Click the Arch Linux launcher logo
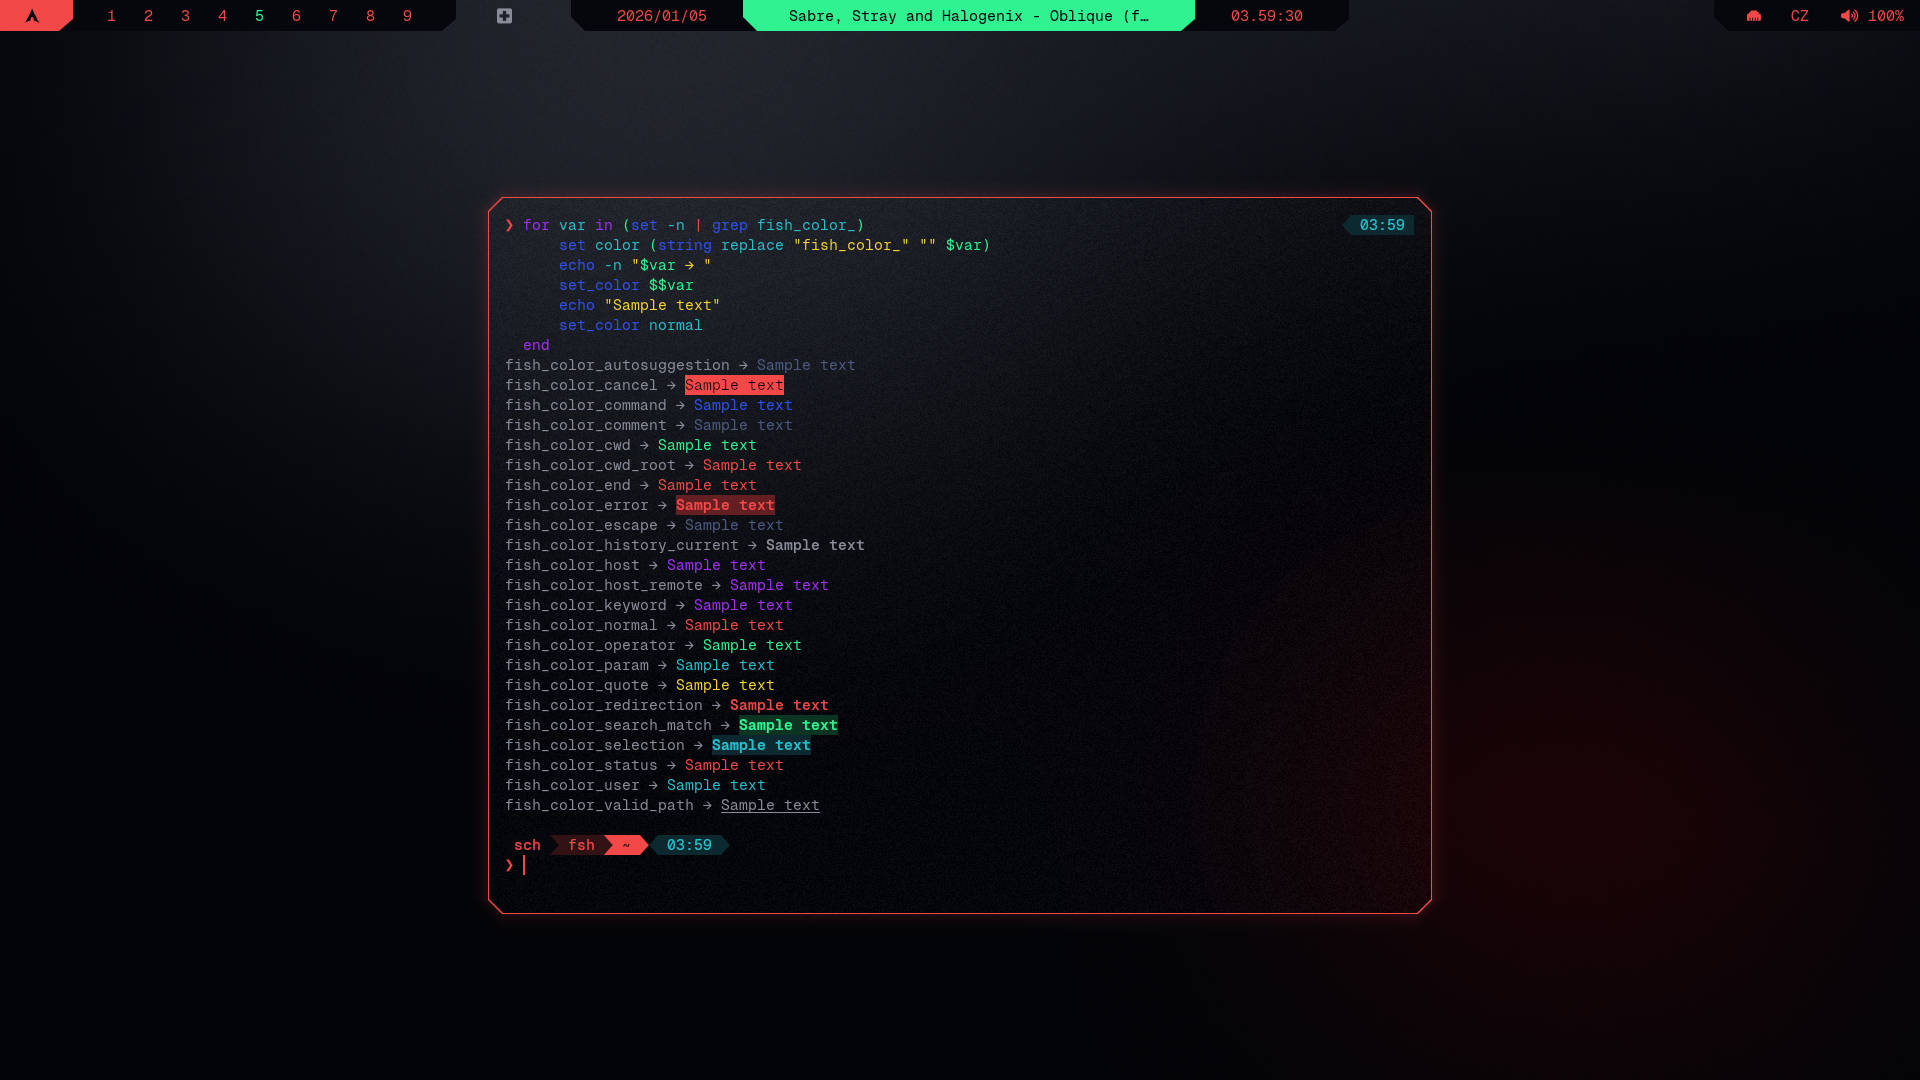The height and width of the screenshot is (1080, 1920). coord(32,16)
